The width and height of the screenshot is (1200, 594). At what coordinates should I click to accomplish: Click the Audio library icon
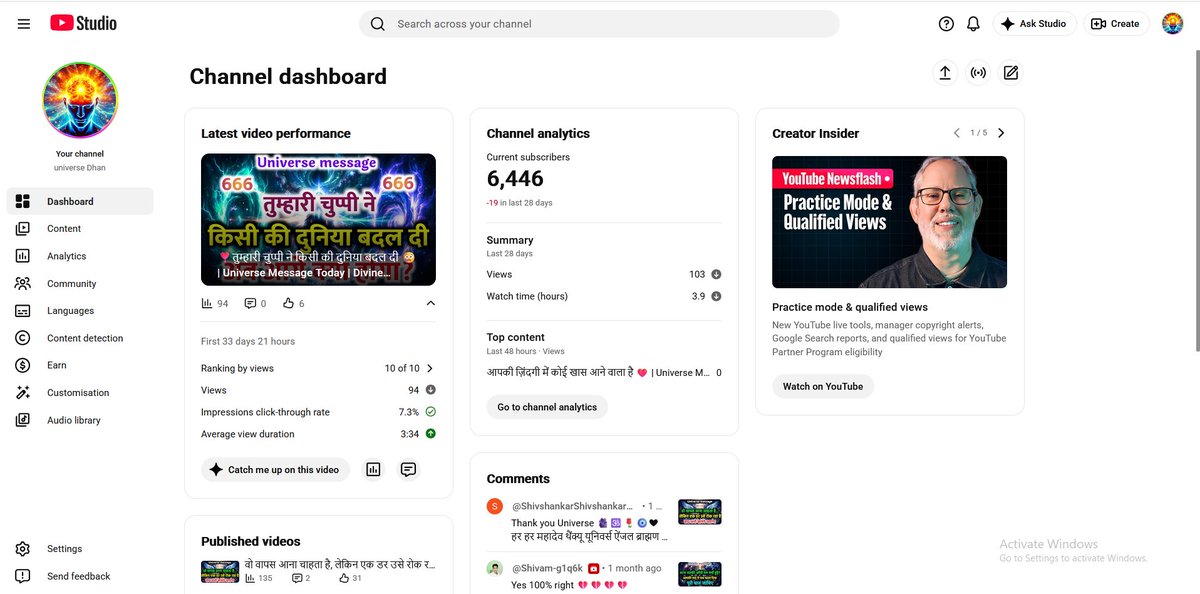pyautogui.click(x=23, y=420)
